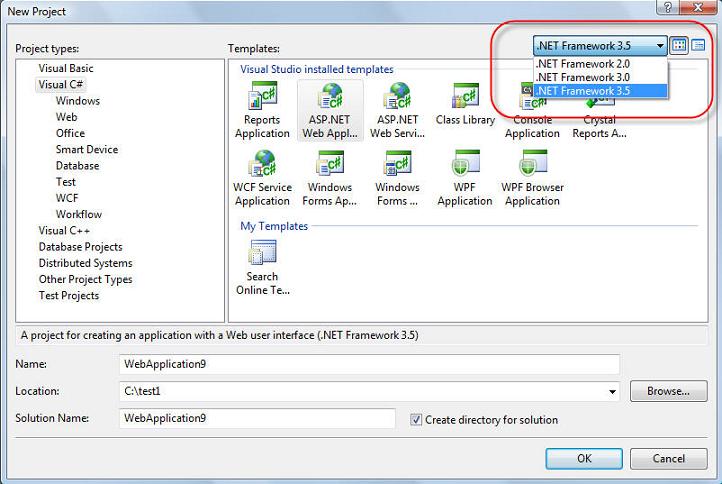The image size is (722, 484).
Task: Select the Console Application template
Action: point(532,111)
